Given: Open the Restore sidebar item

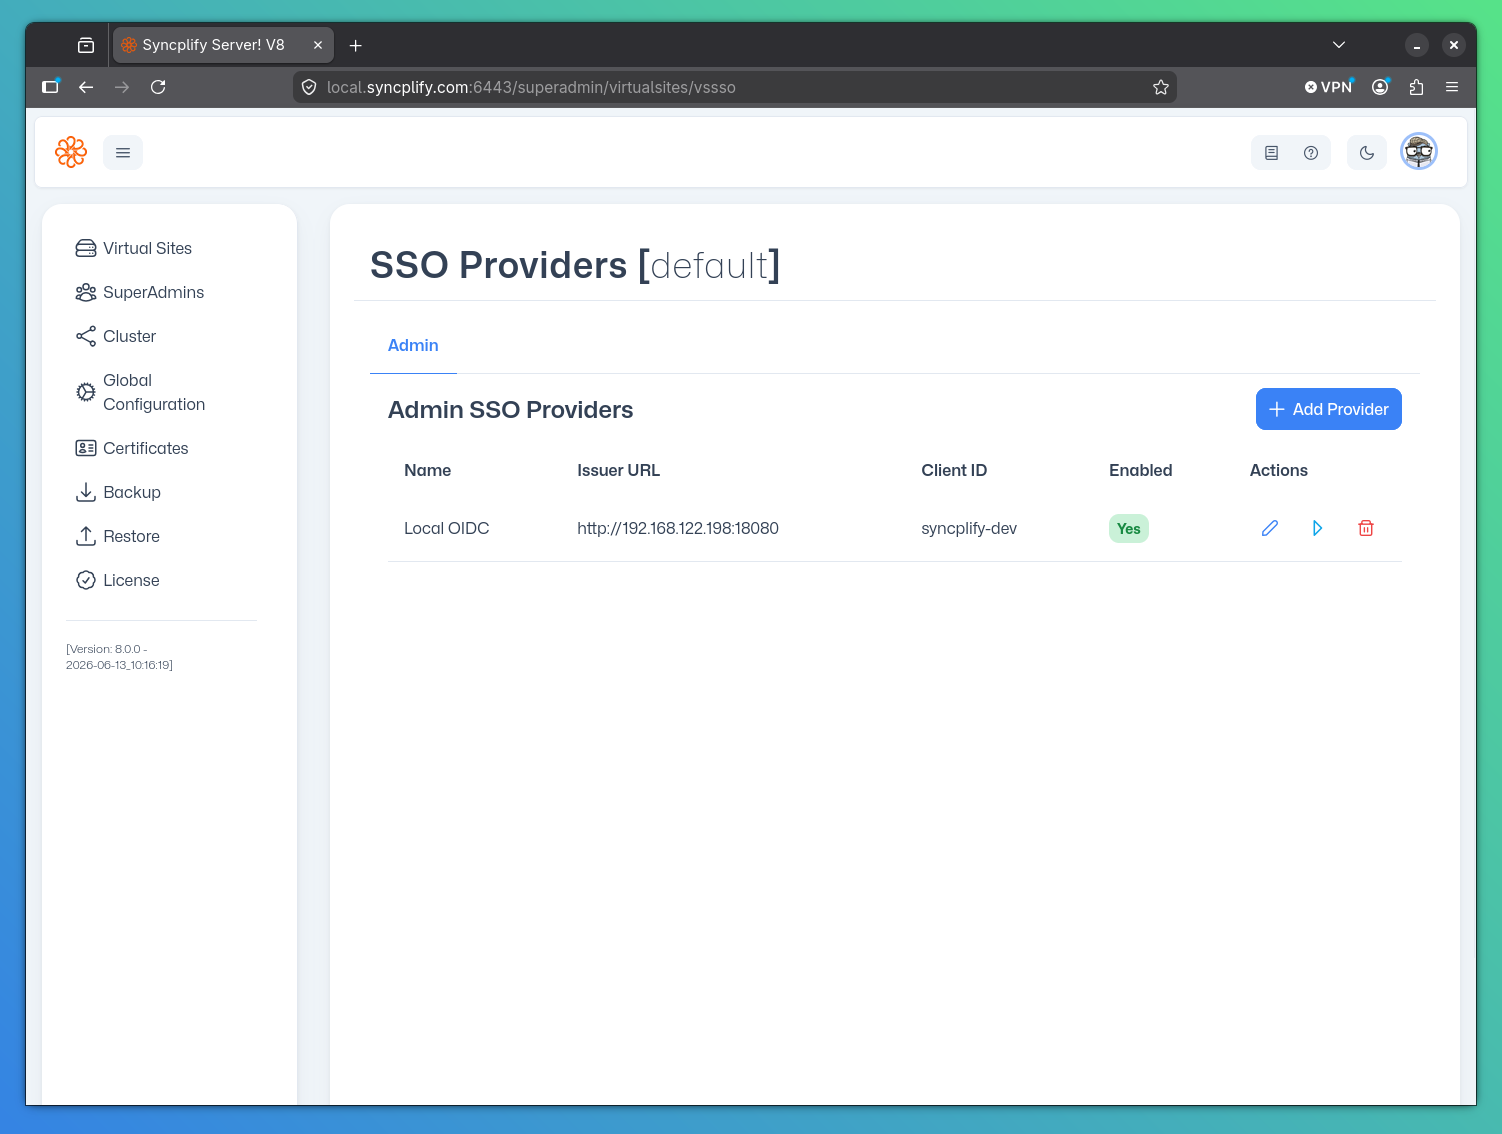Looking at the screenshot, I should 131,536.
